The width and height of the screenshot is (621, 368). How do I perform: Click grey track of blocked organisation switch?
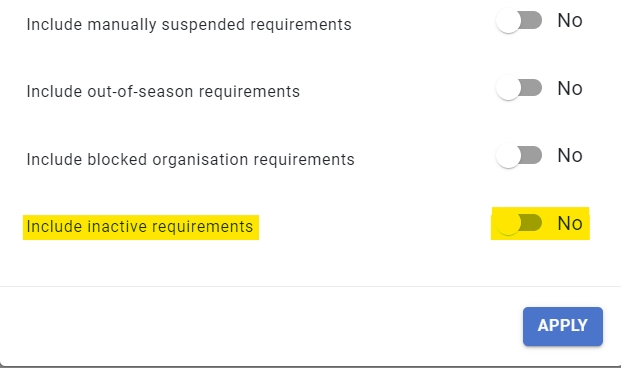click(531, 155)
